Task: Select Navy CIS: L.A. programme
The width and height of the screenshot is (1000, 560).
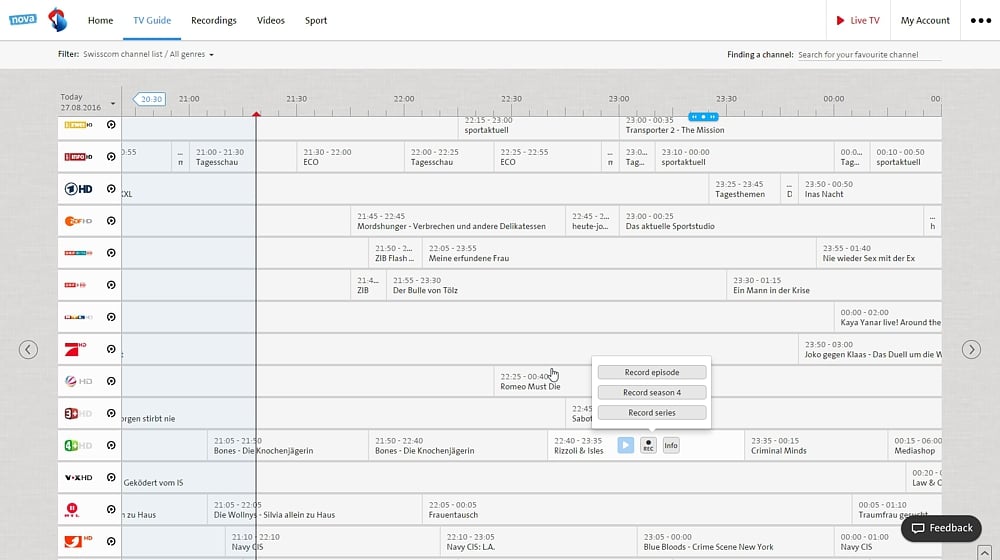Action: (538, 542)
